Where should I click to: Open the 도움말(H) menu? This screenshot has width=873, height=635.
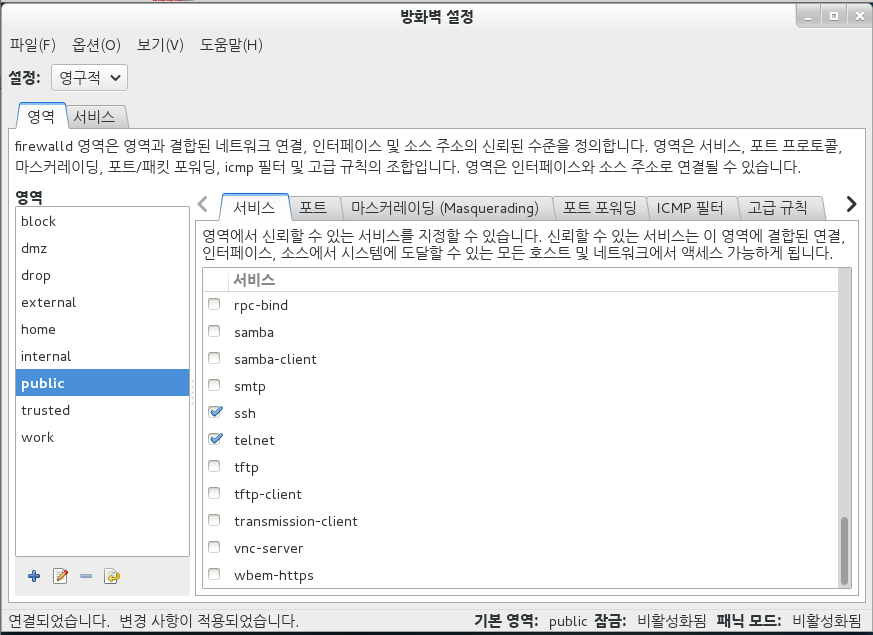(x=231, y=45)
